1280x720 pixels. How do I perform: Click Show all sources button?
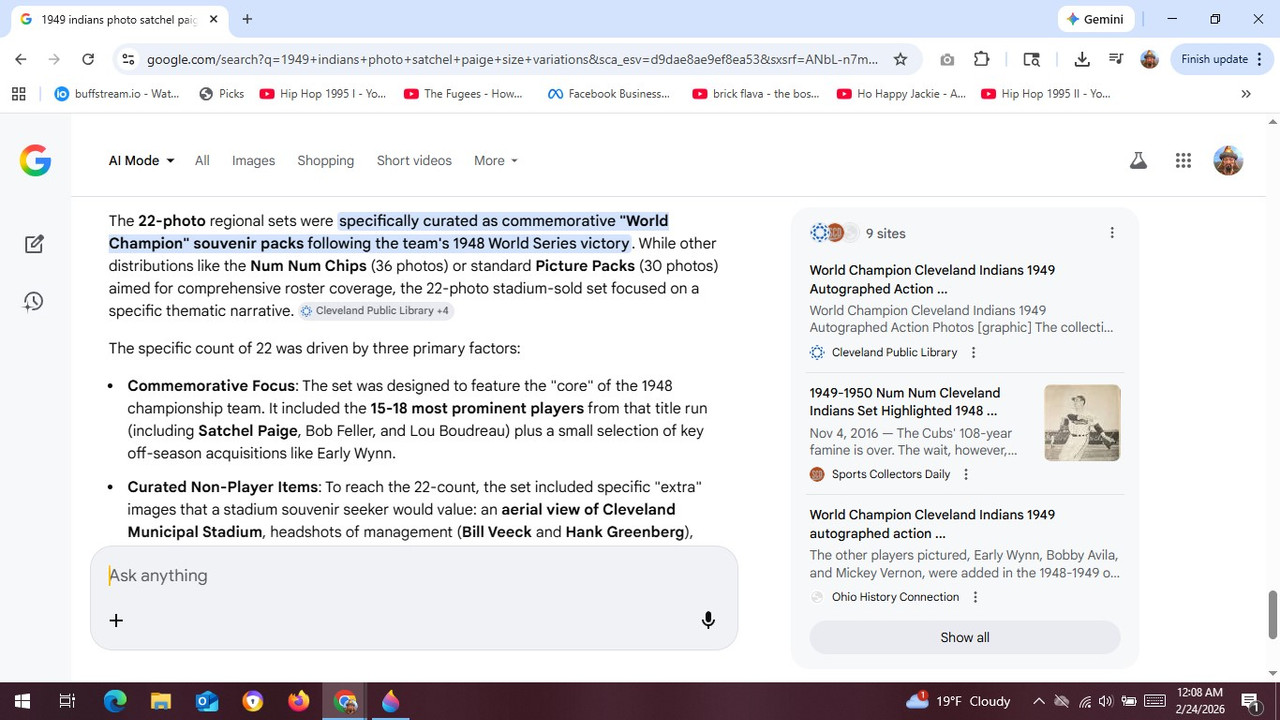(965, 637)
